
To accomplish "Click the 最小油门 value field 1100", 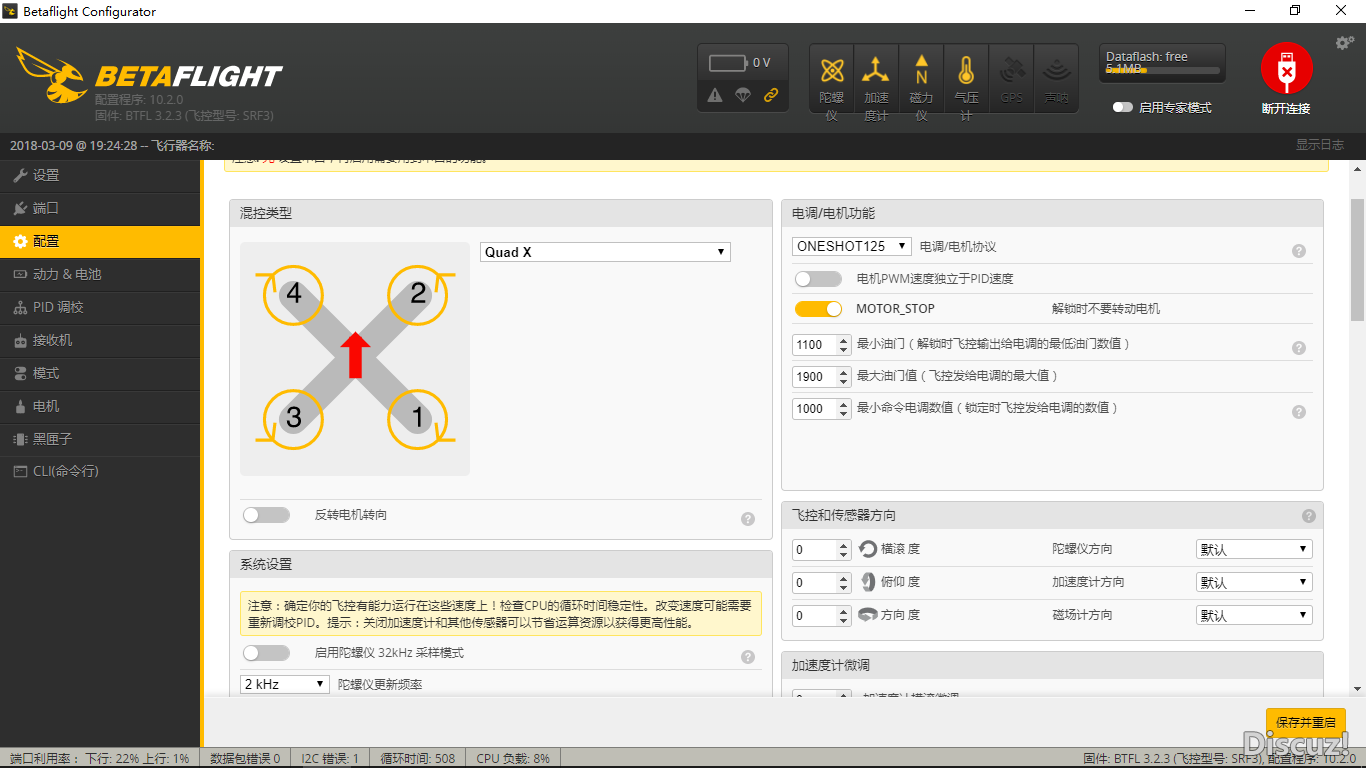I will tap(821, 345).
